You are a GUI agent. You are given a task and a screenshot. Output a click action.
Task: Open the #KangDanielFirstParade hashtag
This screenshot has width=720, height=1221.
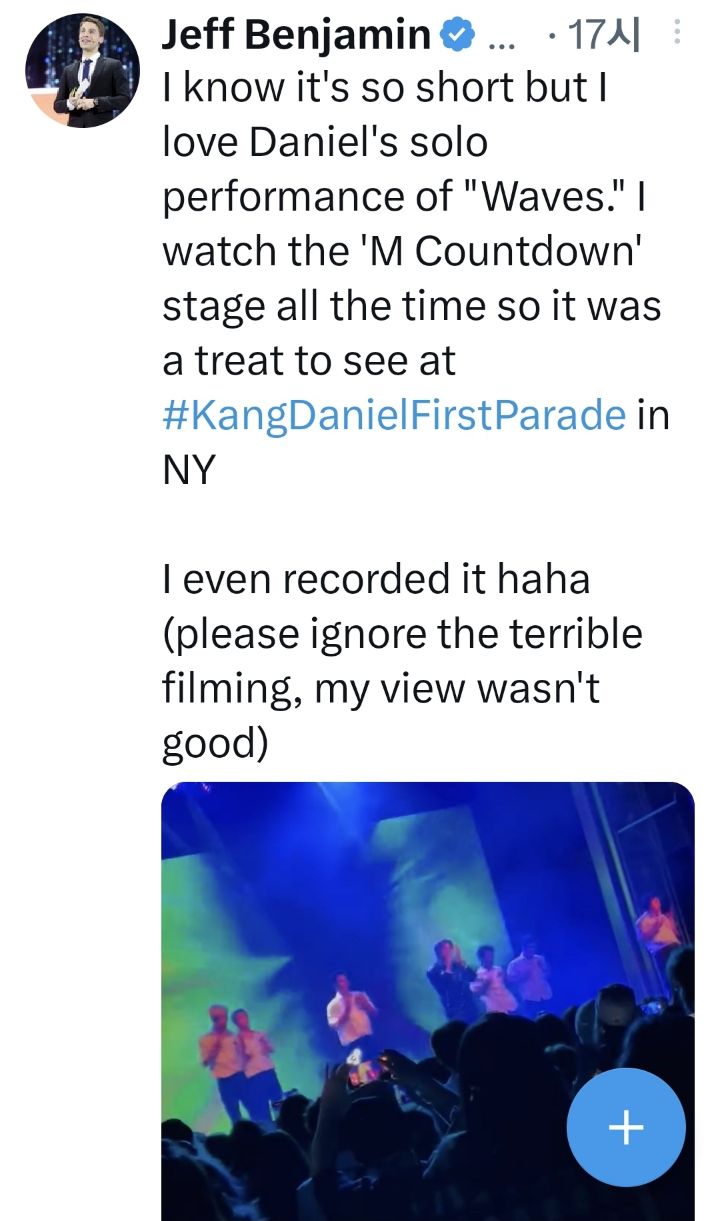point(394,414)
